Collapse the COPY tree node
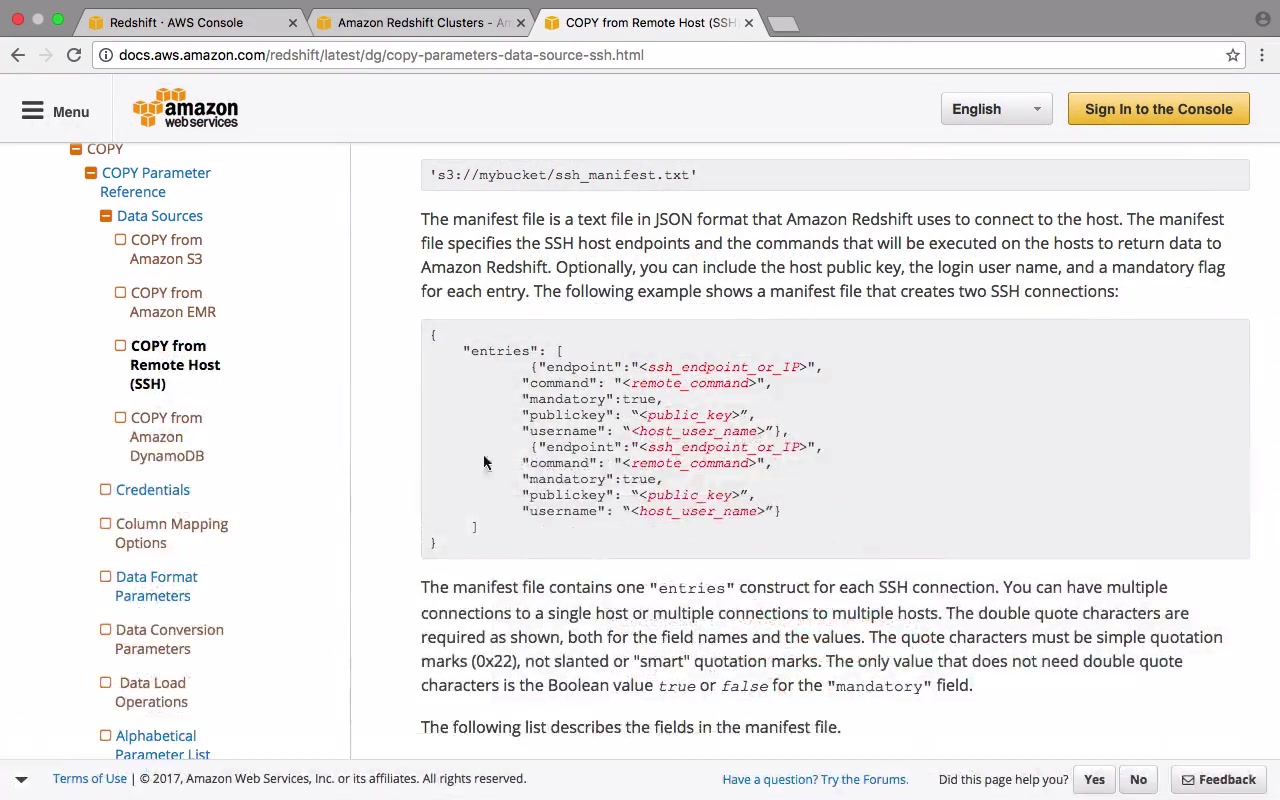The height and width of the screenshot is (800, 1280). 76,149
